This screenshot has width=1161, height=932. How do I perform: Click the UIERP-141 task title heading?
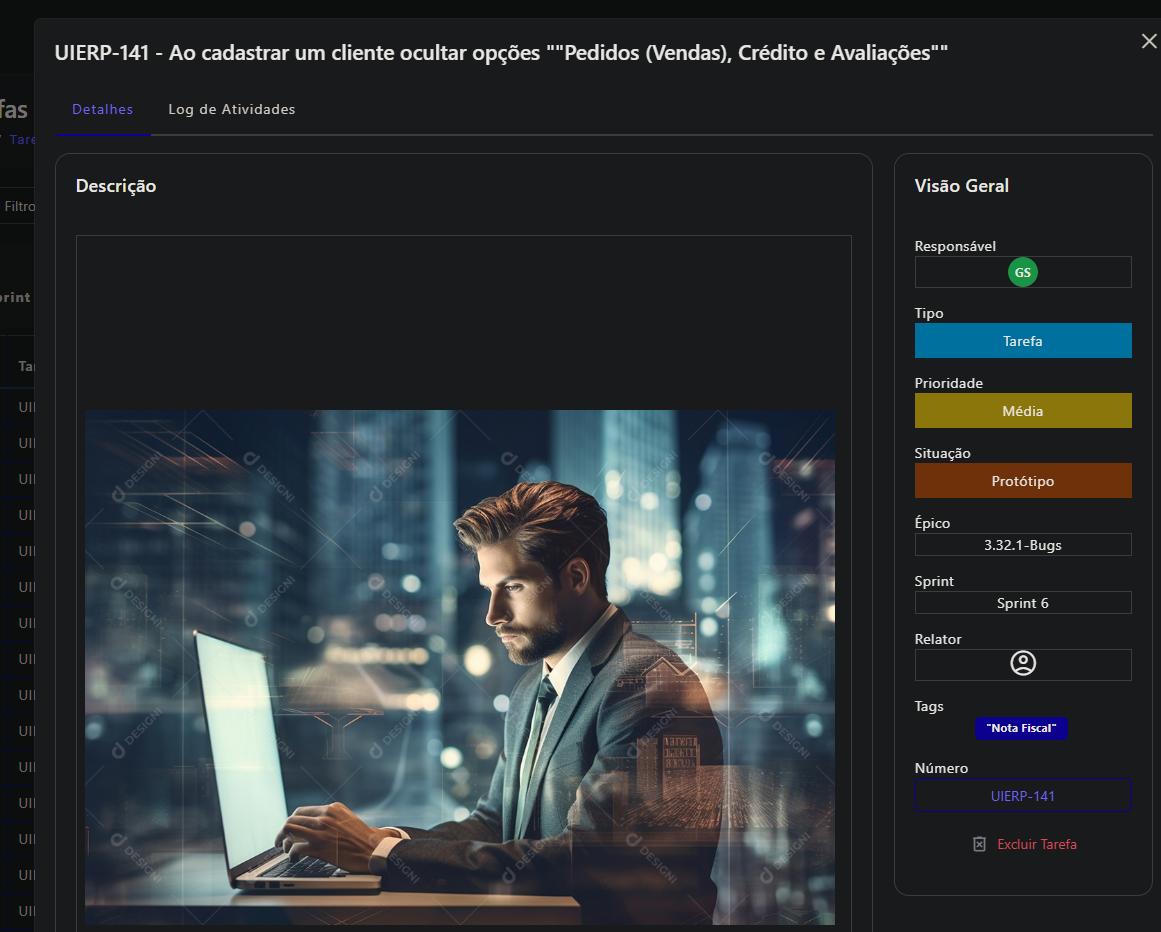point(501,53)
